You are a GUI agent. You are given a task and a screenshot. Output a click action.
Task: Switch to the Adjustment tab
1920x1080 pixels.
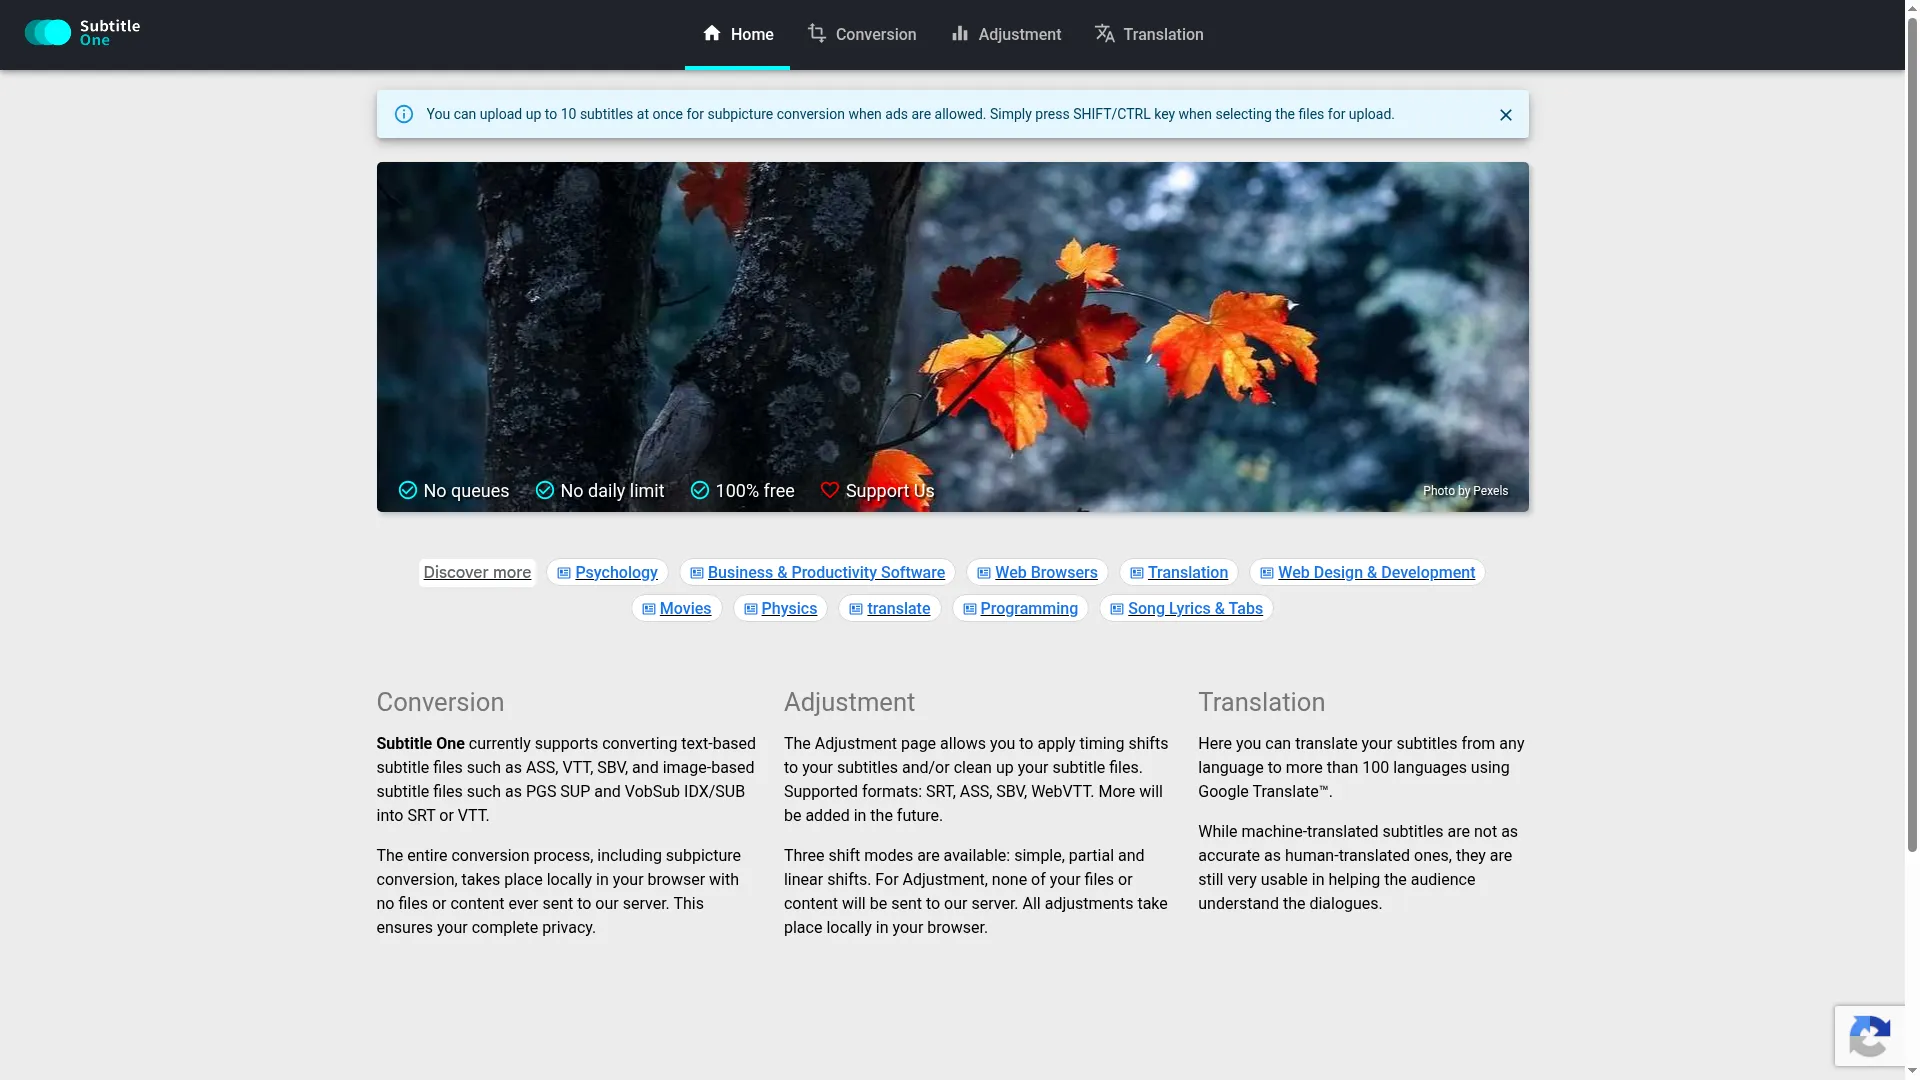pyautogui.click(x=1005, y=34)
